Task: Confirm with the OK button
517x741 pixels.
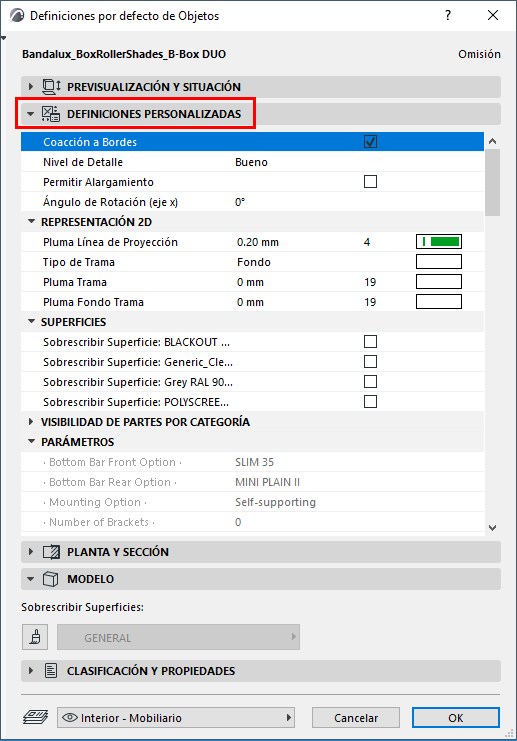Action: (456, 717)
